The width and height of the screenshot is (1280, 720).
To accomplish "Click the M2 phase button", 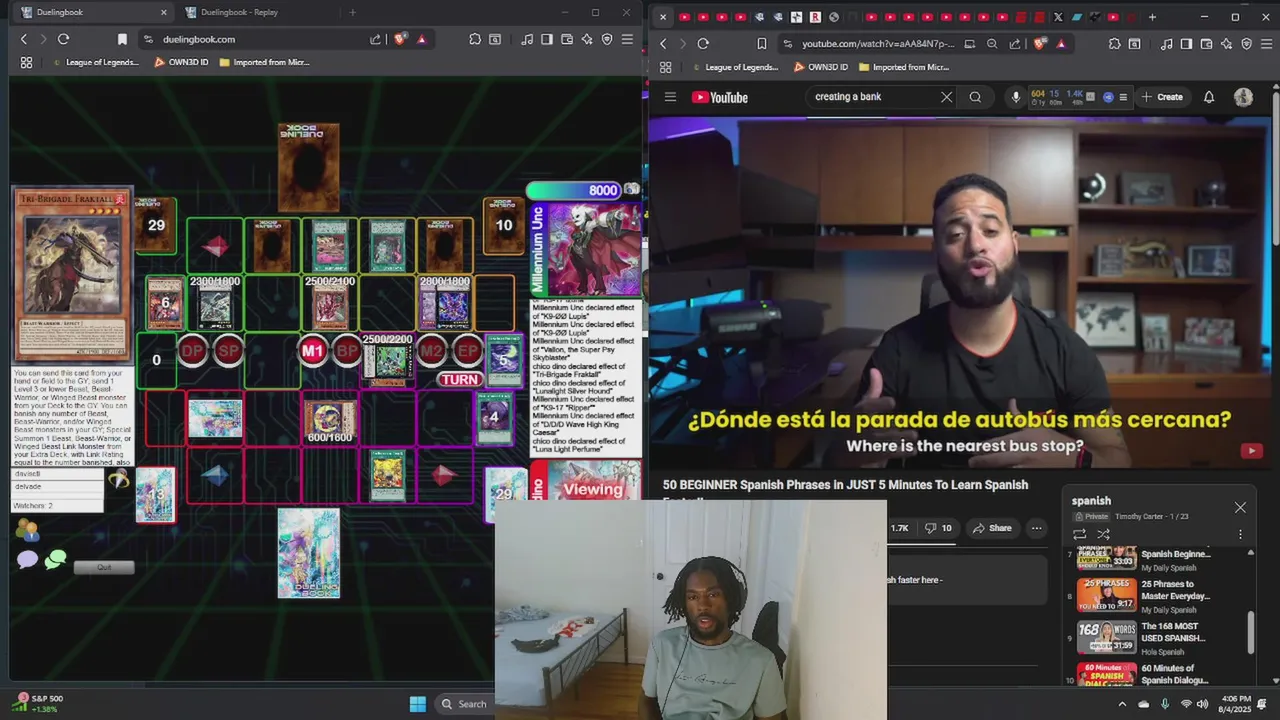I will (x=431, y=350).
